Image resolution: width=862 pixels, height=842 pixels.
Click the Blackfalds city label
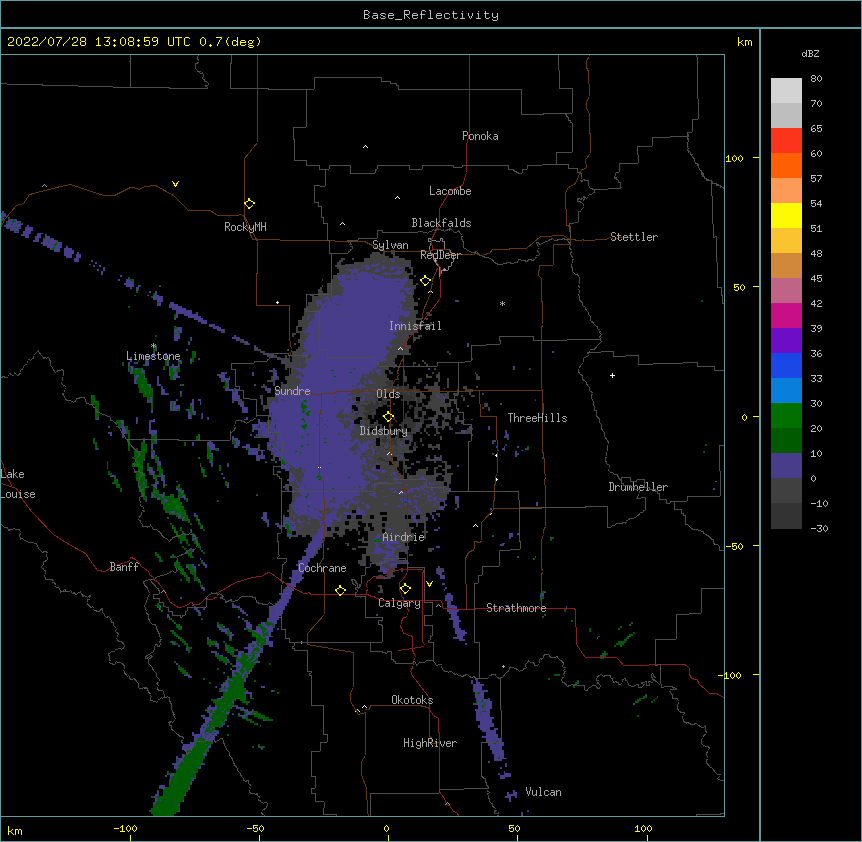[441, 223]
